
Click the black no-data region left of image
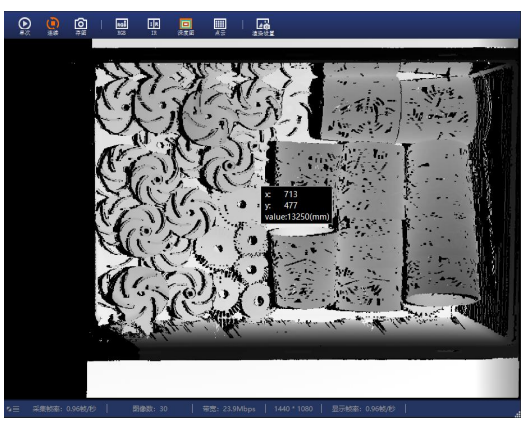pos(48,218)
